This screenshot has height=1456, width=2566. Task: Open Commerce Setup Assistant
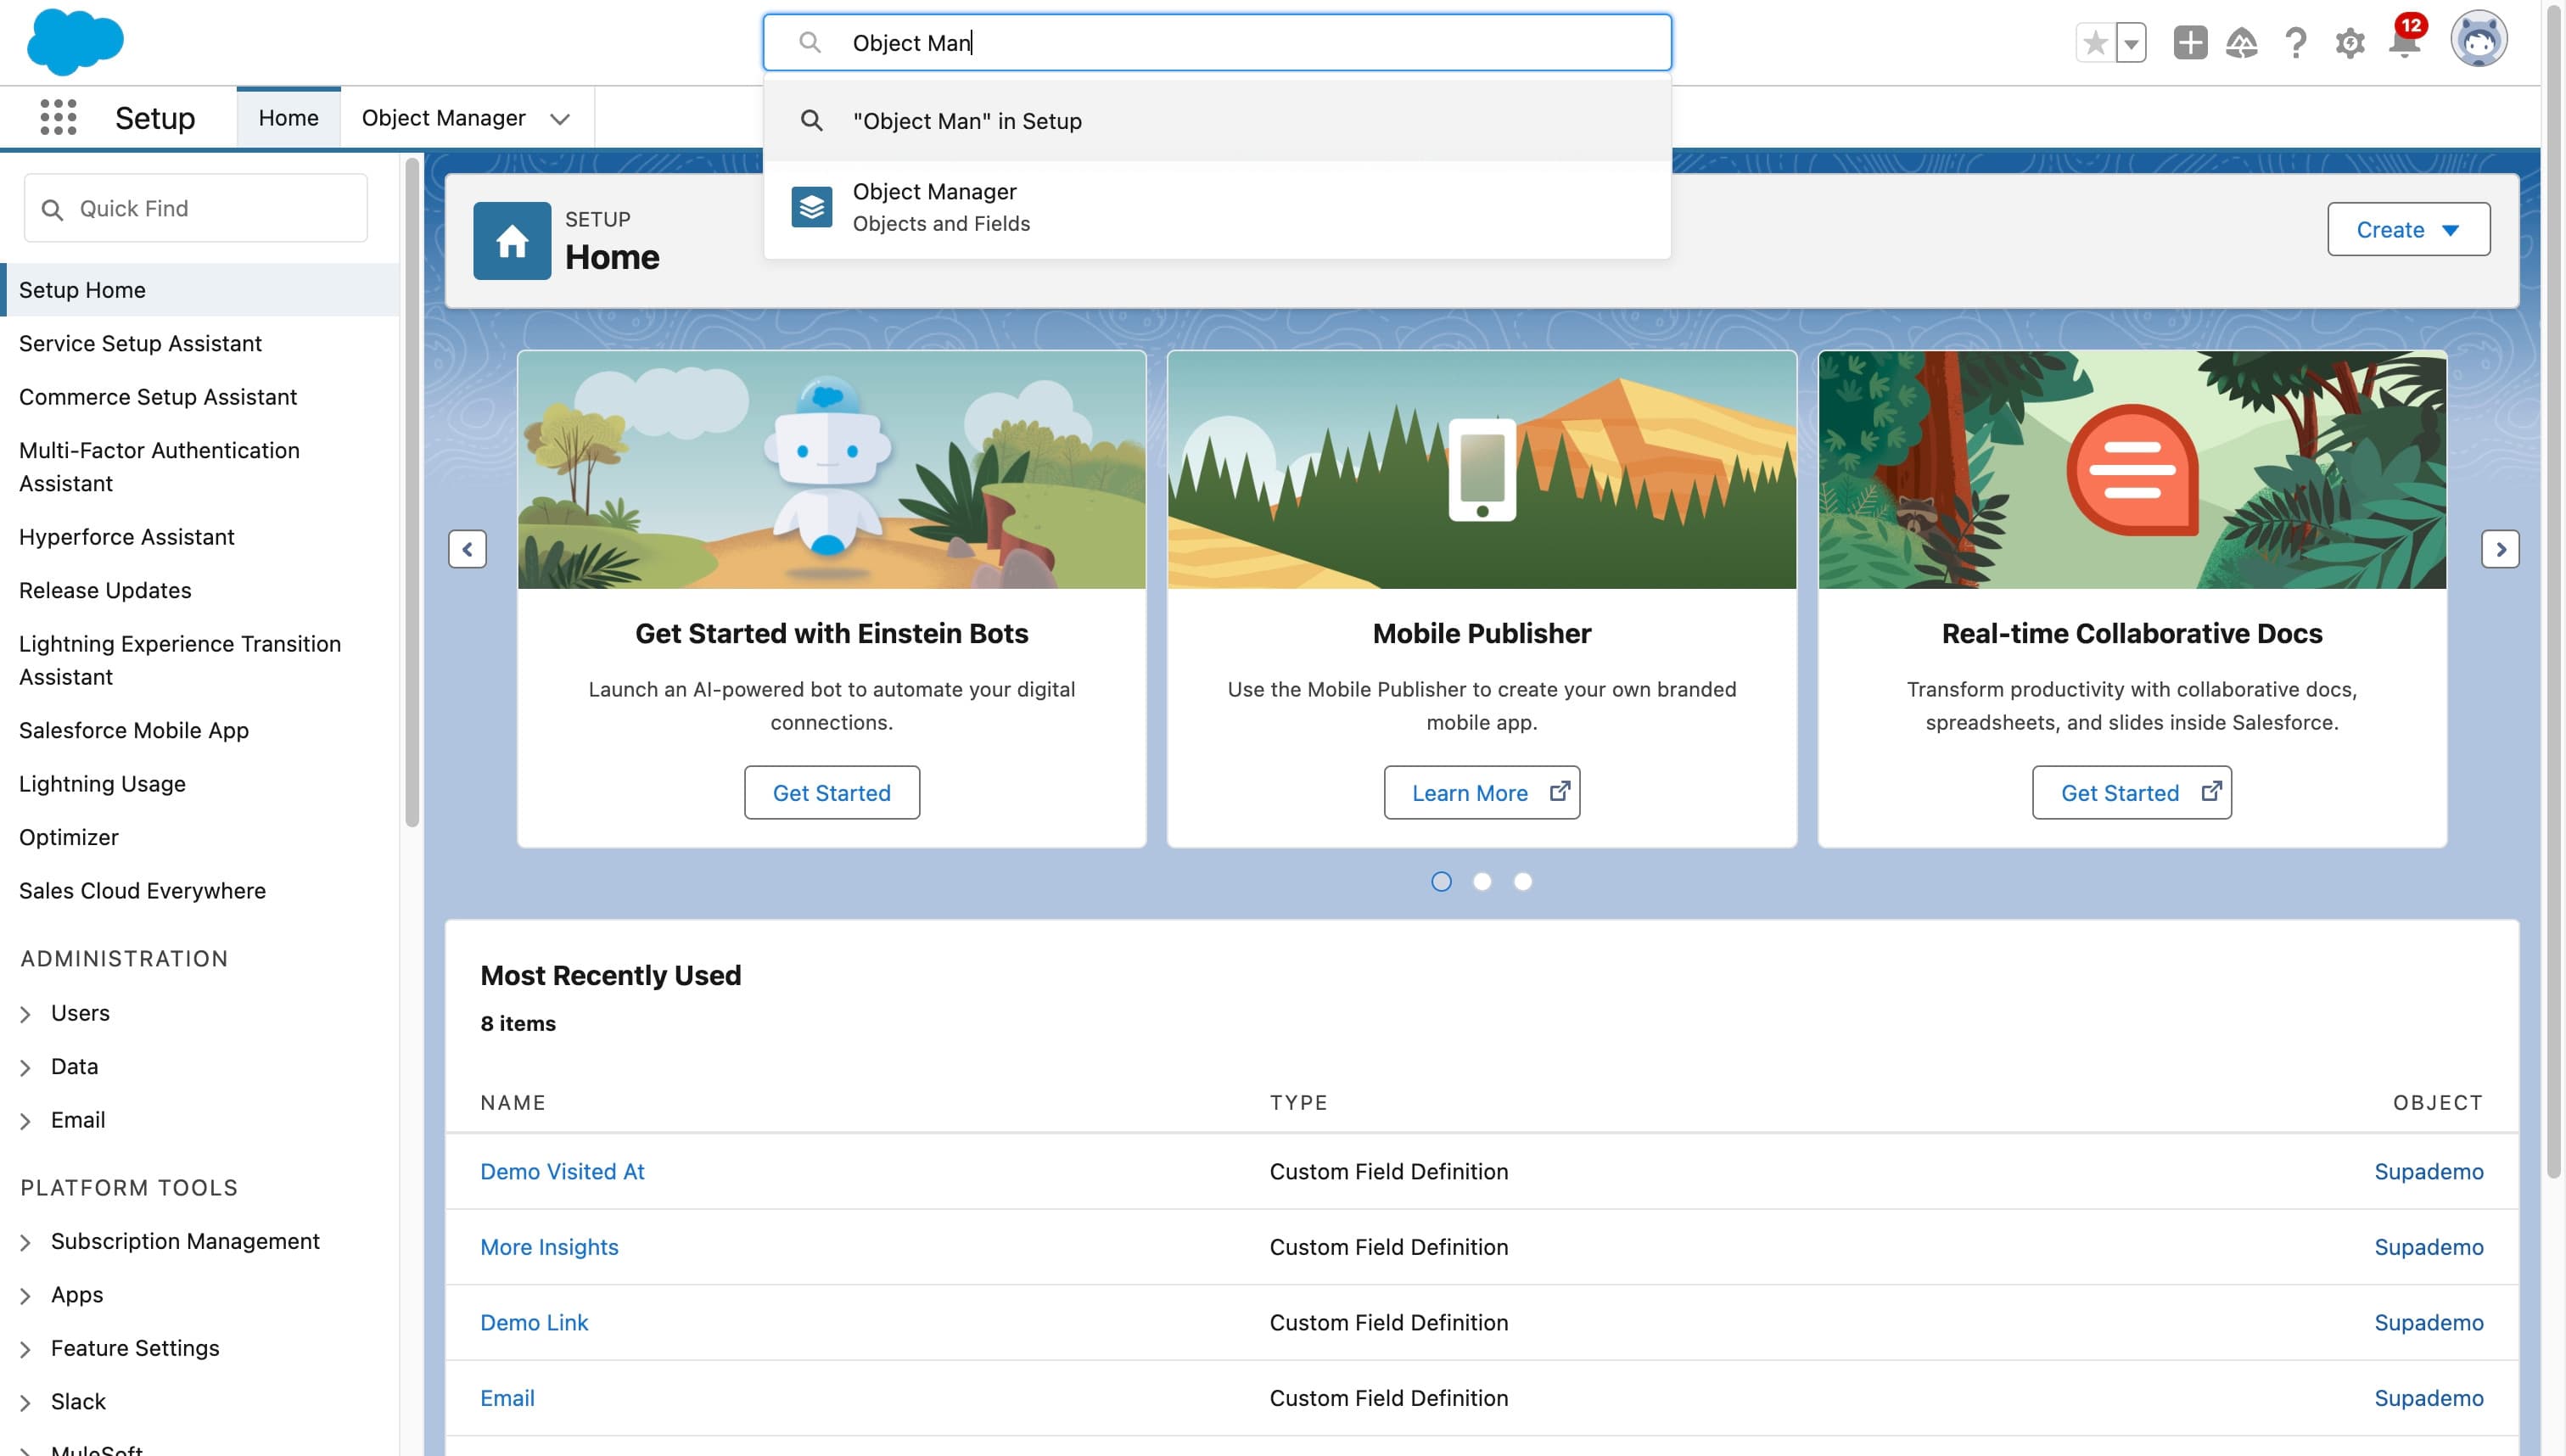(x=158, y=397)
